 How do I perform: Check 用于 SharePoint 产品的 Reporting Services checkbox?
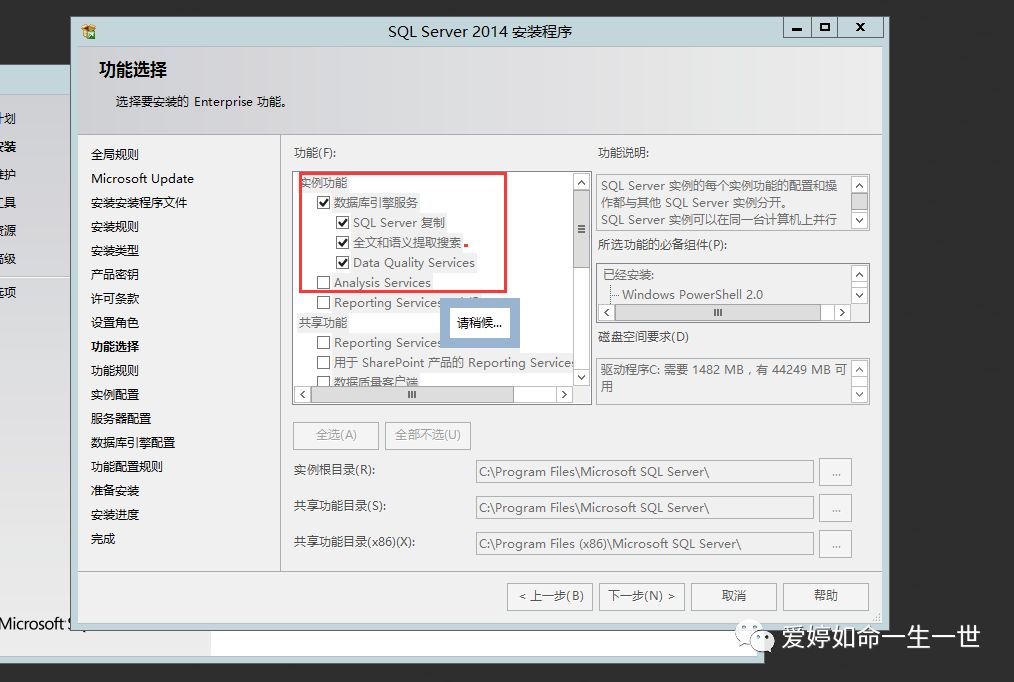pos(323,362)
